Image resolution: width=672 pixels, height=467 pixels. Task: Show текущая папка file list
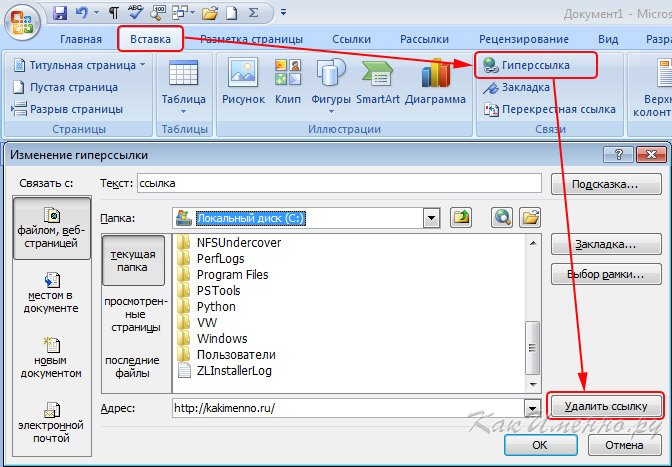(x=133, y=260)
